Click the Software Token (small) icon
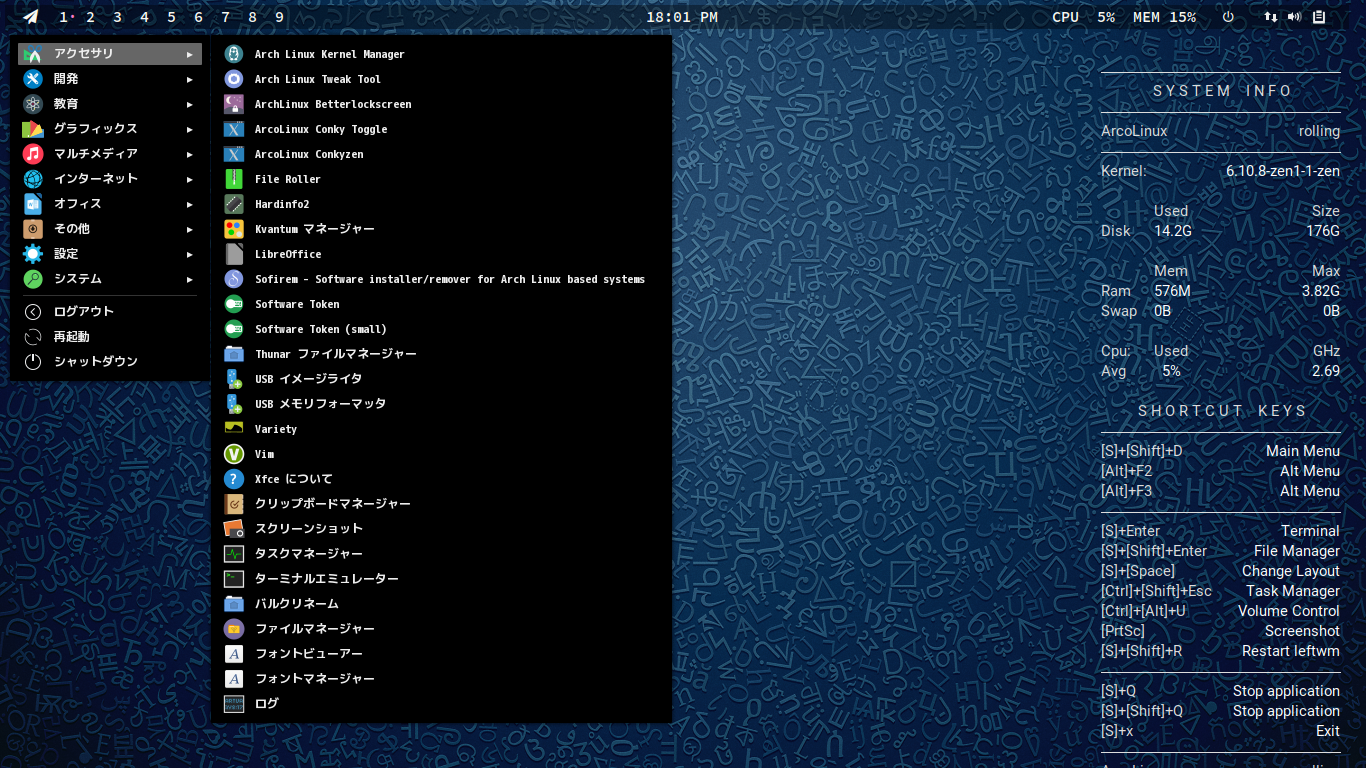Screen dimensions: 1366x768 pos(234,329)
